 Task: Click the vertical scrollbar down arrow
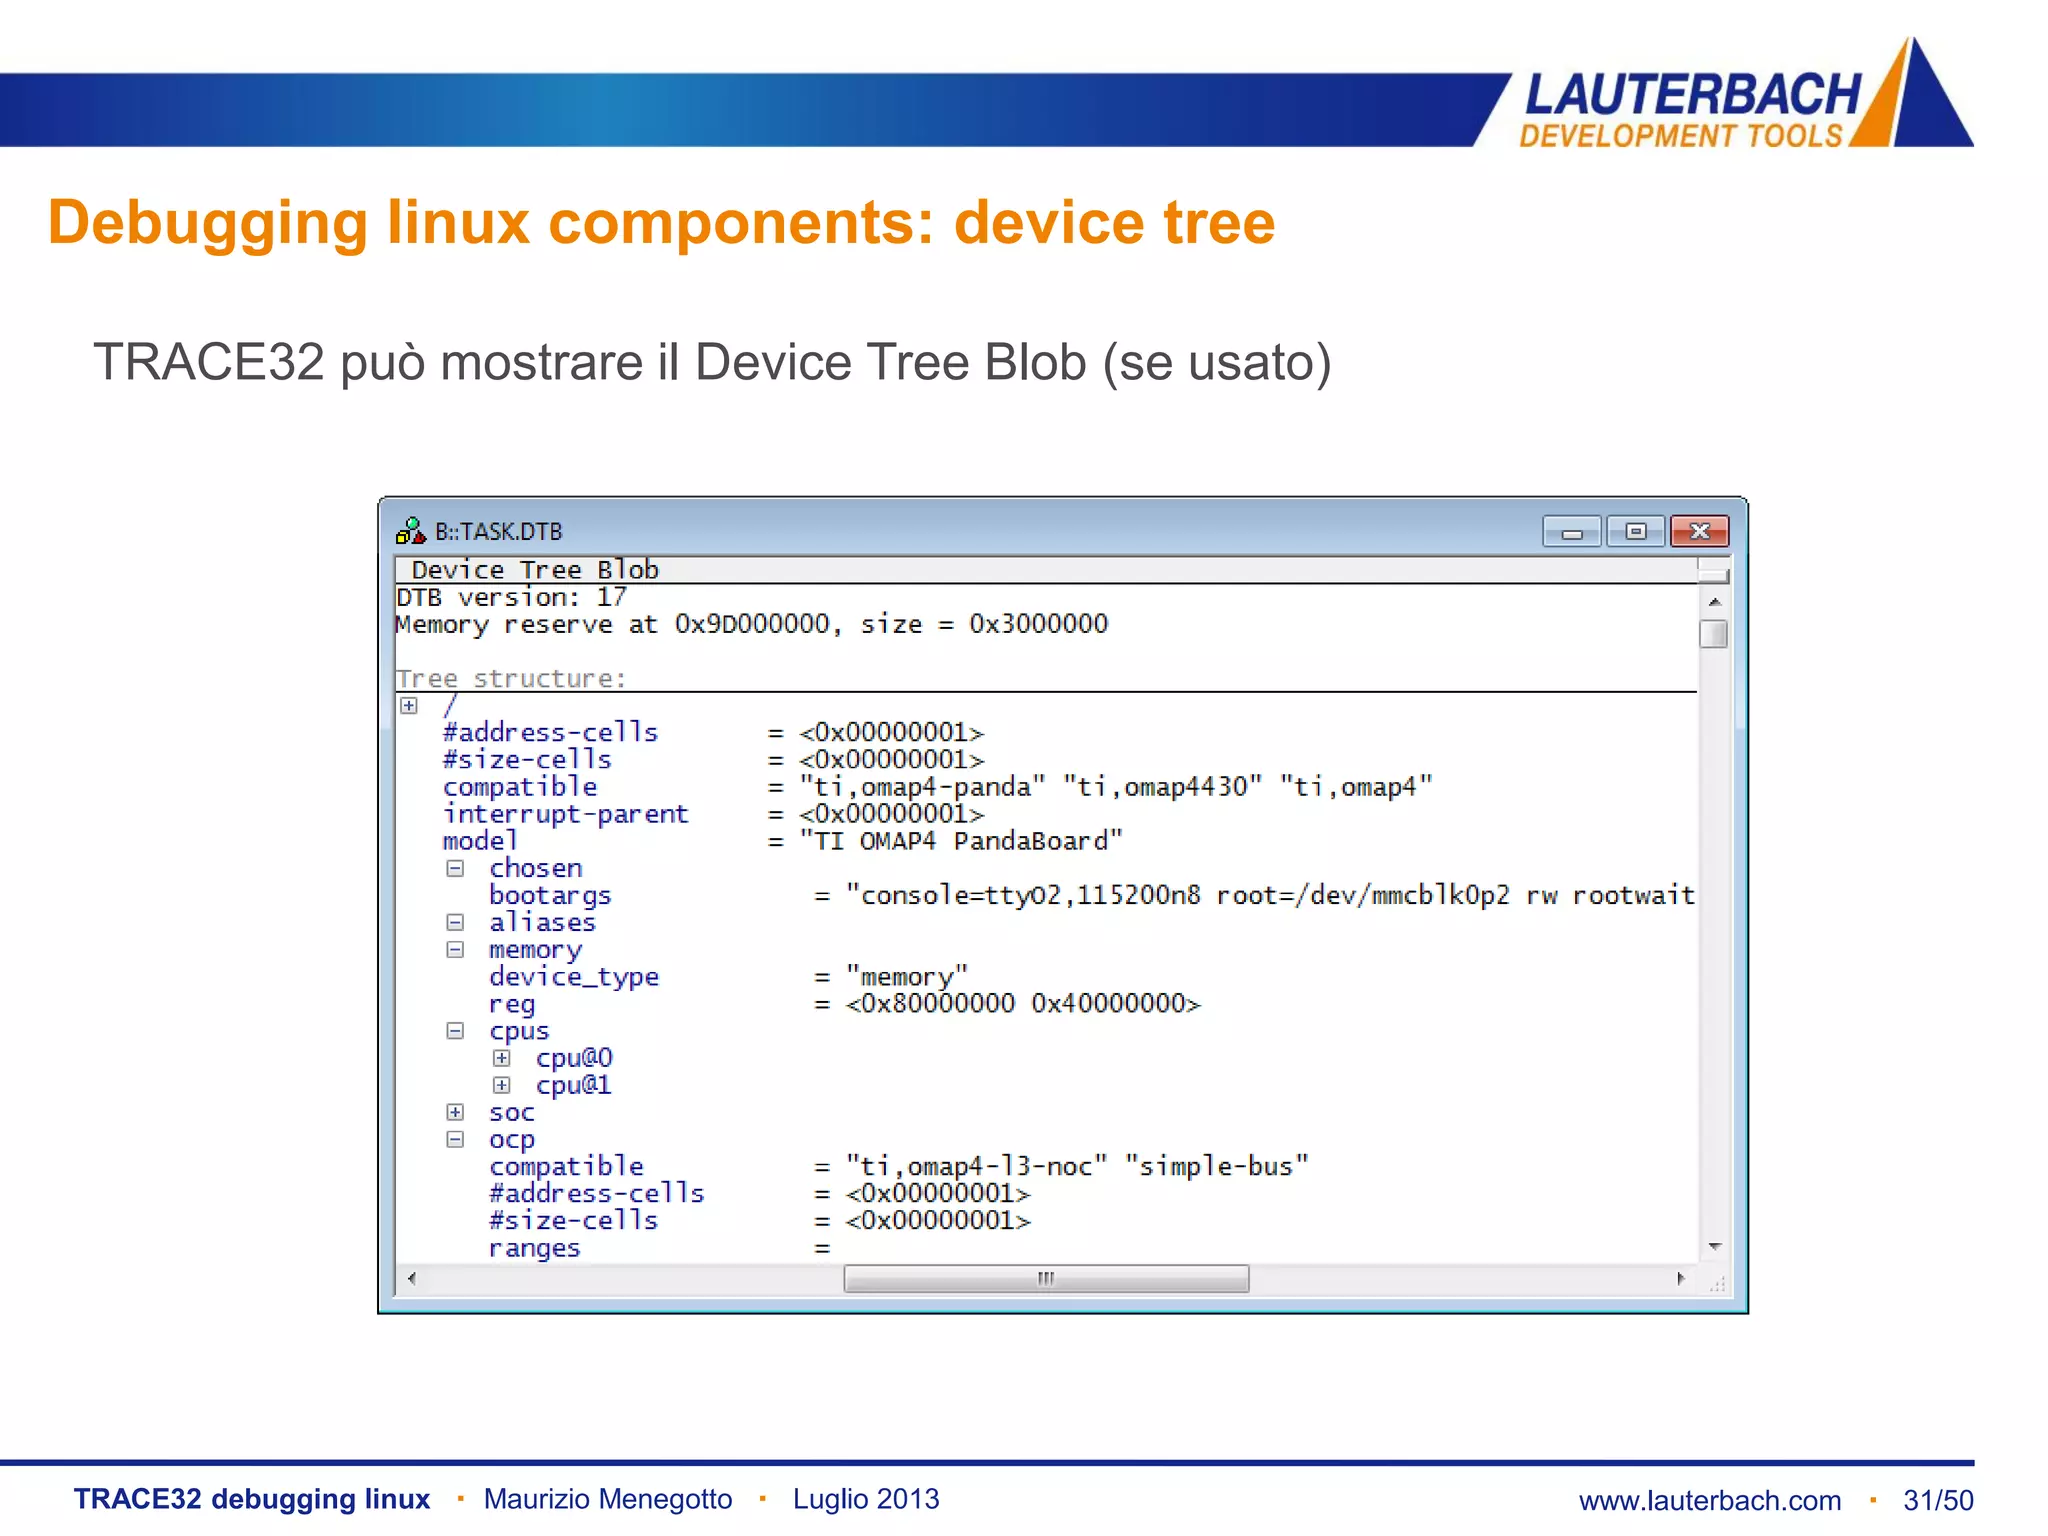point(1714,1247)
